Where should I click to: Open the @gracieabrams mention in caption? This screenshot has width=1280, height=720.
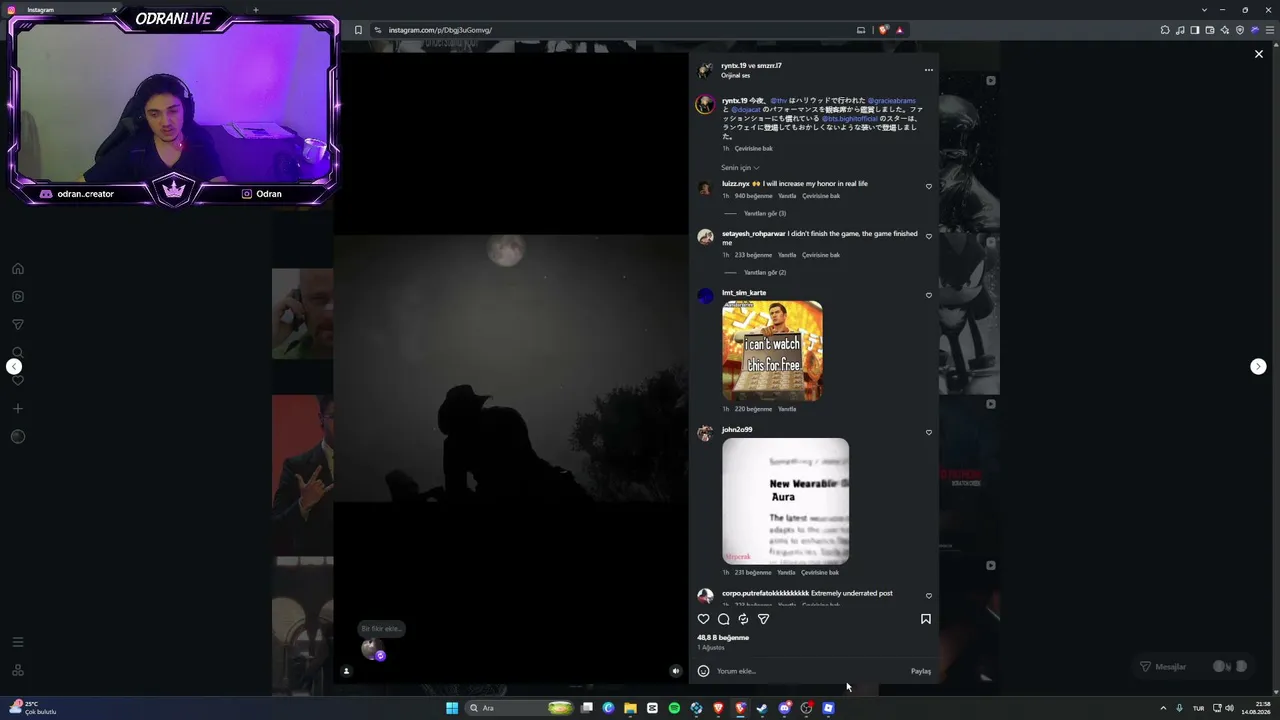pyautogui.click(x=892, y=101)
